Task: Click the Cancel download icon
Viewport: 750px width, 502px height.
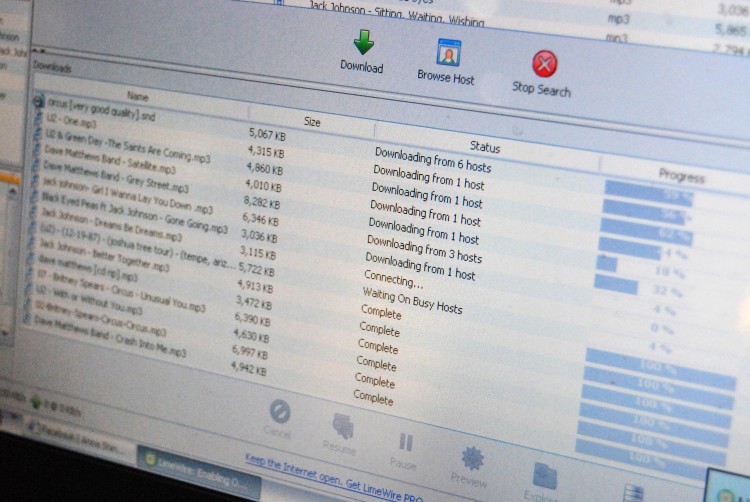Action: point(279,412)
